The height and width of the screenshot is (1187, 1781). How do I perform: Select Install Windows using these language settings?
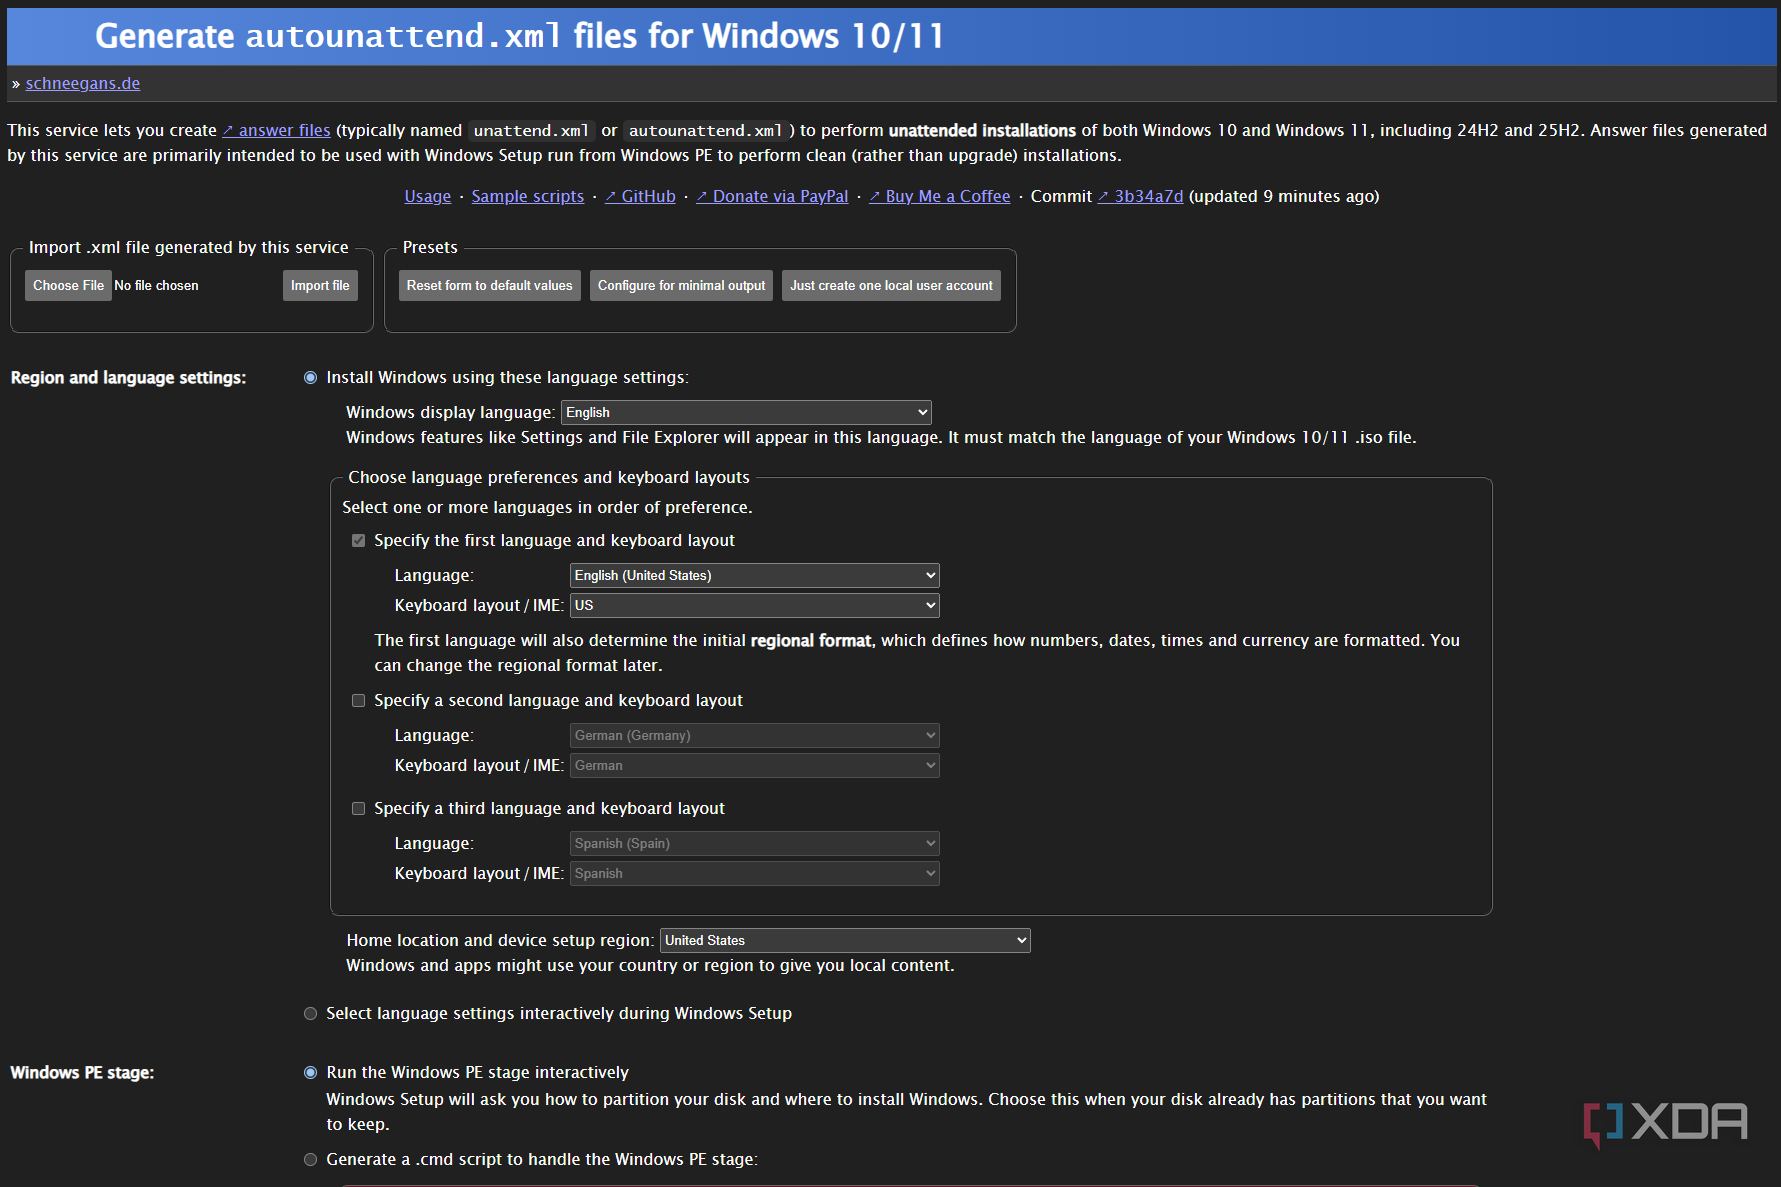point(310,377)
